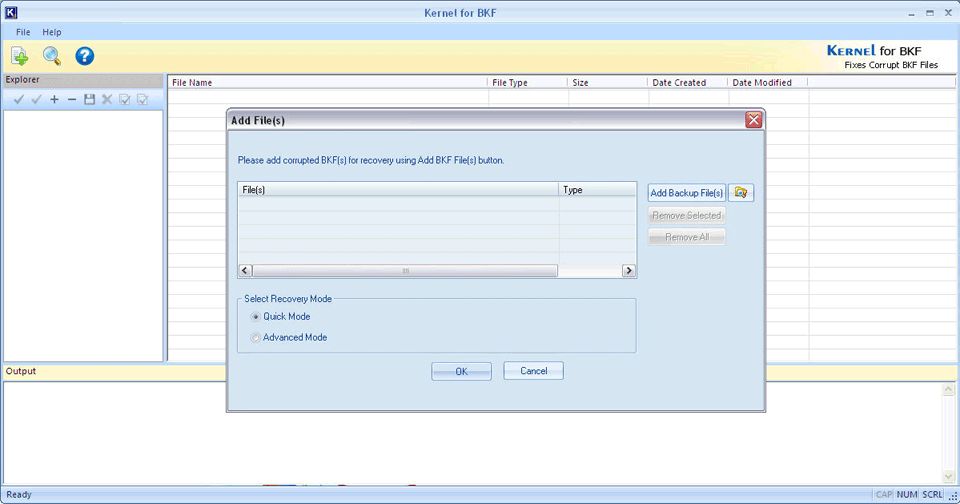Open the File menu
The image size is (960, 504).
coord(23,32)
